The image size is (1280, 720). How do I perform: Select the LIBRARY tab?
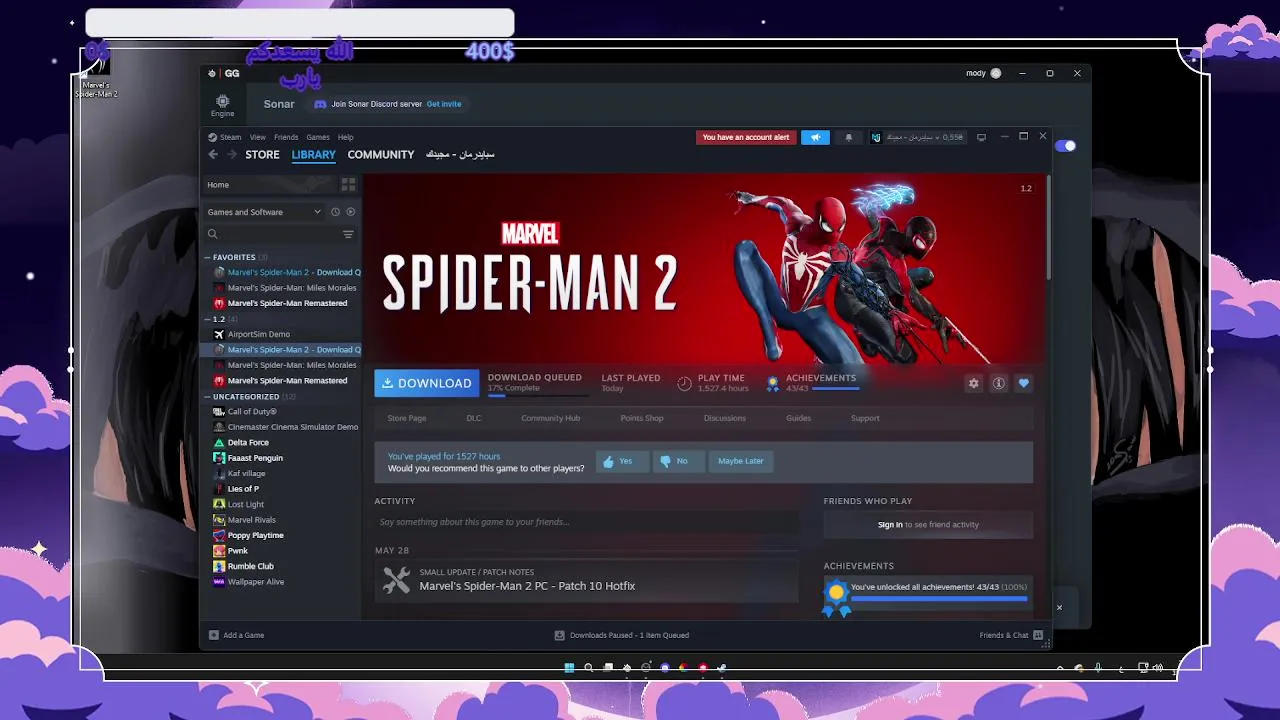click(314, 155)
